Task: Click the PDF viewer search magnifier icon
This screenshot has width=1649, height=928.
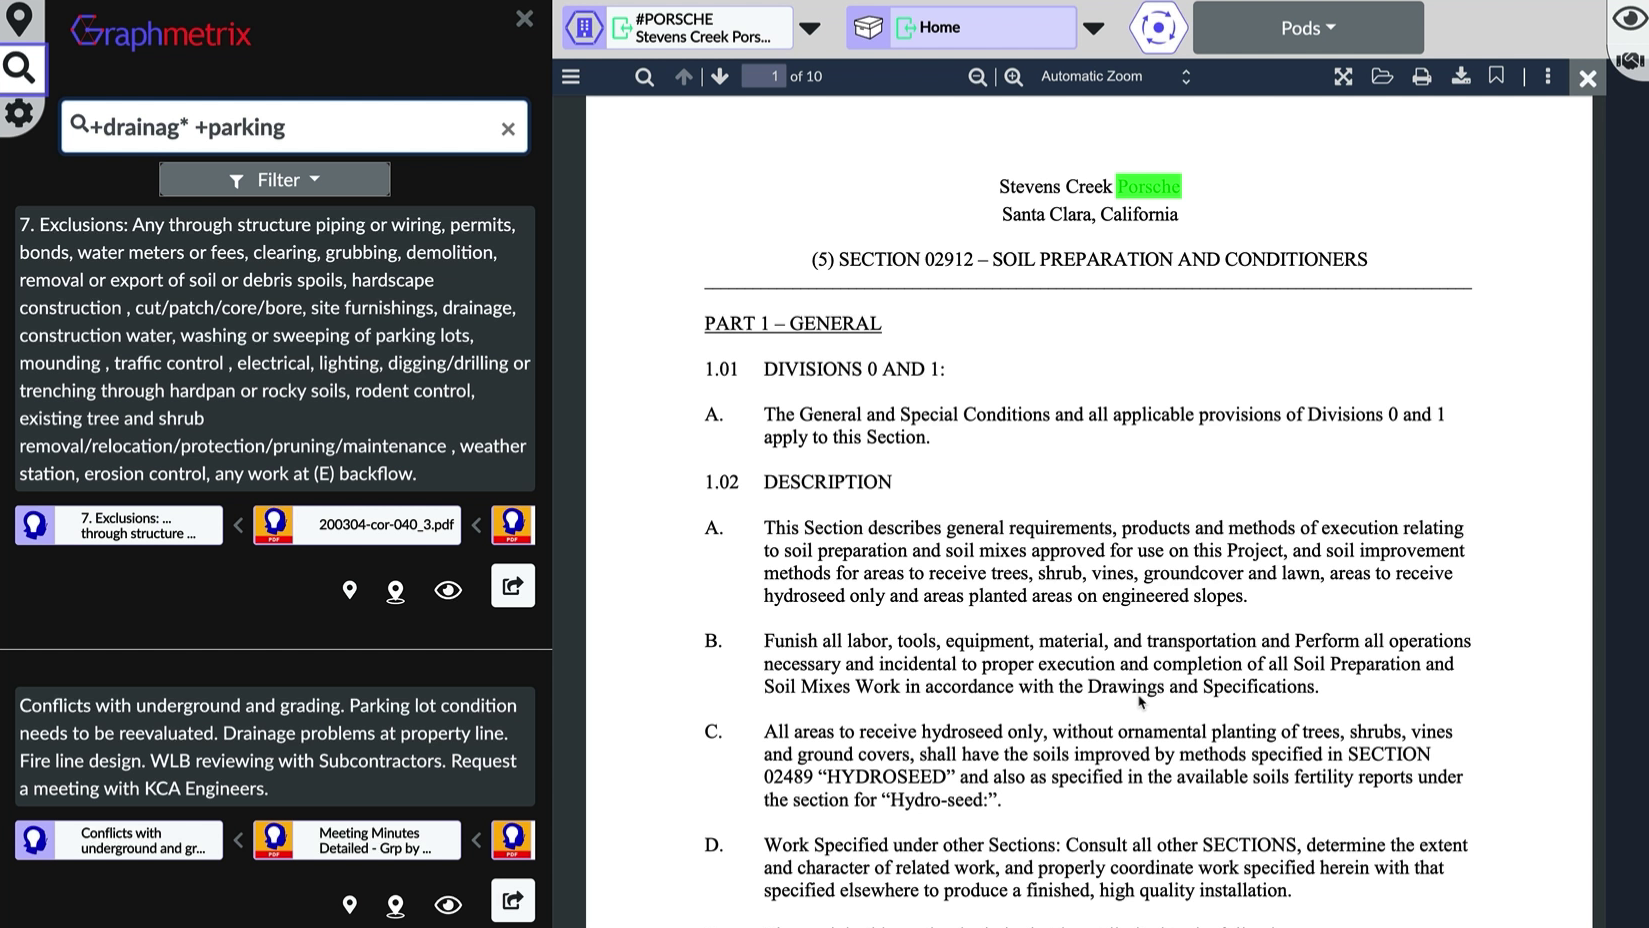Action: [644, 77]
